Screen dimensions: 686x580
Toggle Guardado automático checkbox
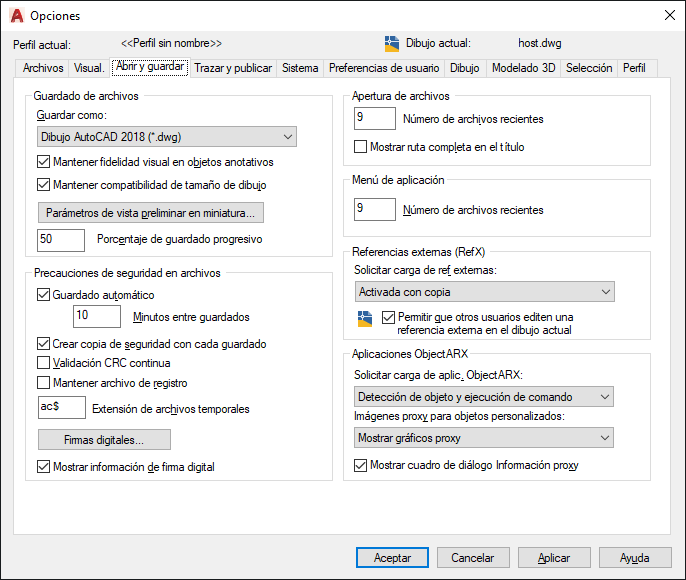pos(43,295)
